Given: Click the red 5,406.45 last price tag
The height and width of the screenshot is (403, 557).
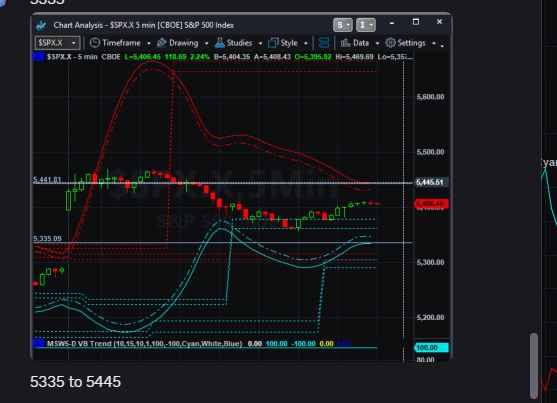Looking at the screenshot, I should click(x=431, y=204).
